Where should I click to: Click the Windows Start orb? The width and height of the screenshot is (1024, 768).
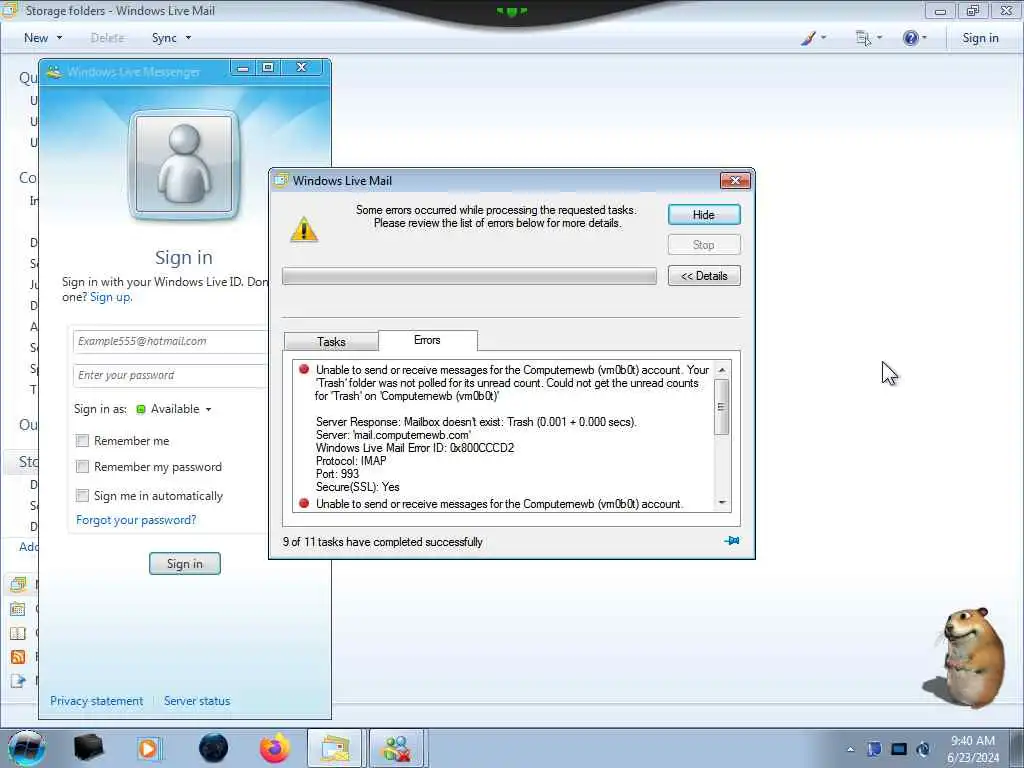tap(27, 748)
